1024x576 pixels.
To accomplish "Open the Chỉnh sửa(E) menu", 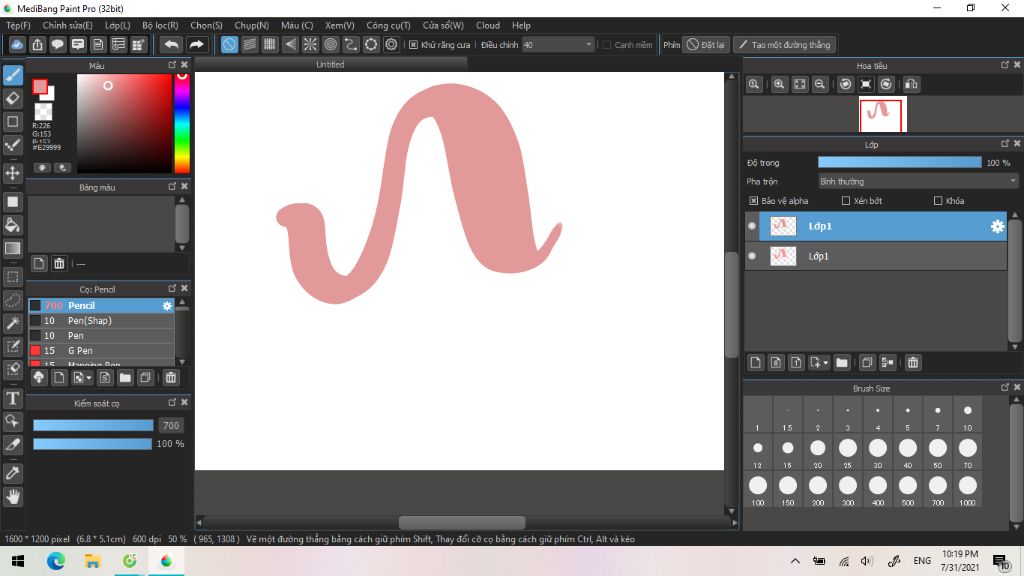I will click(x=67, y=25).
